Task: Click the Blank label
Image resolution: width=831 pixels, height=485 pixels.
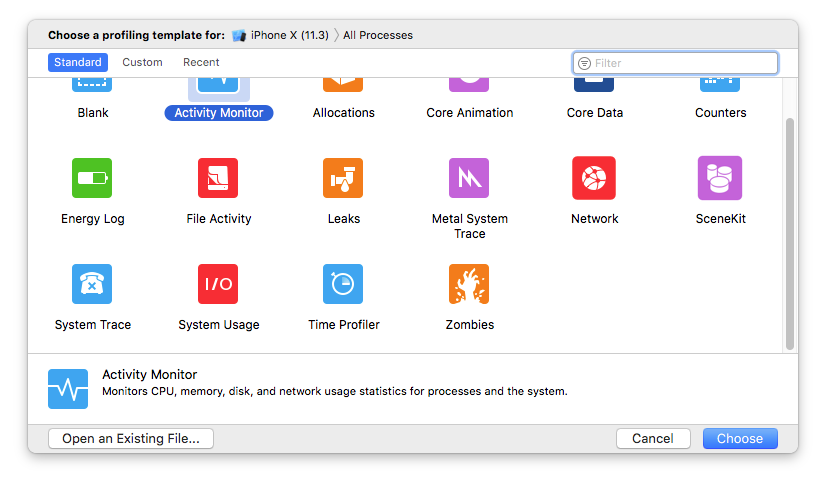Action: point(93,112)
